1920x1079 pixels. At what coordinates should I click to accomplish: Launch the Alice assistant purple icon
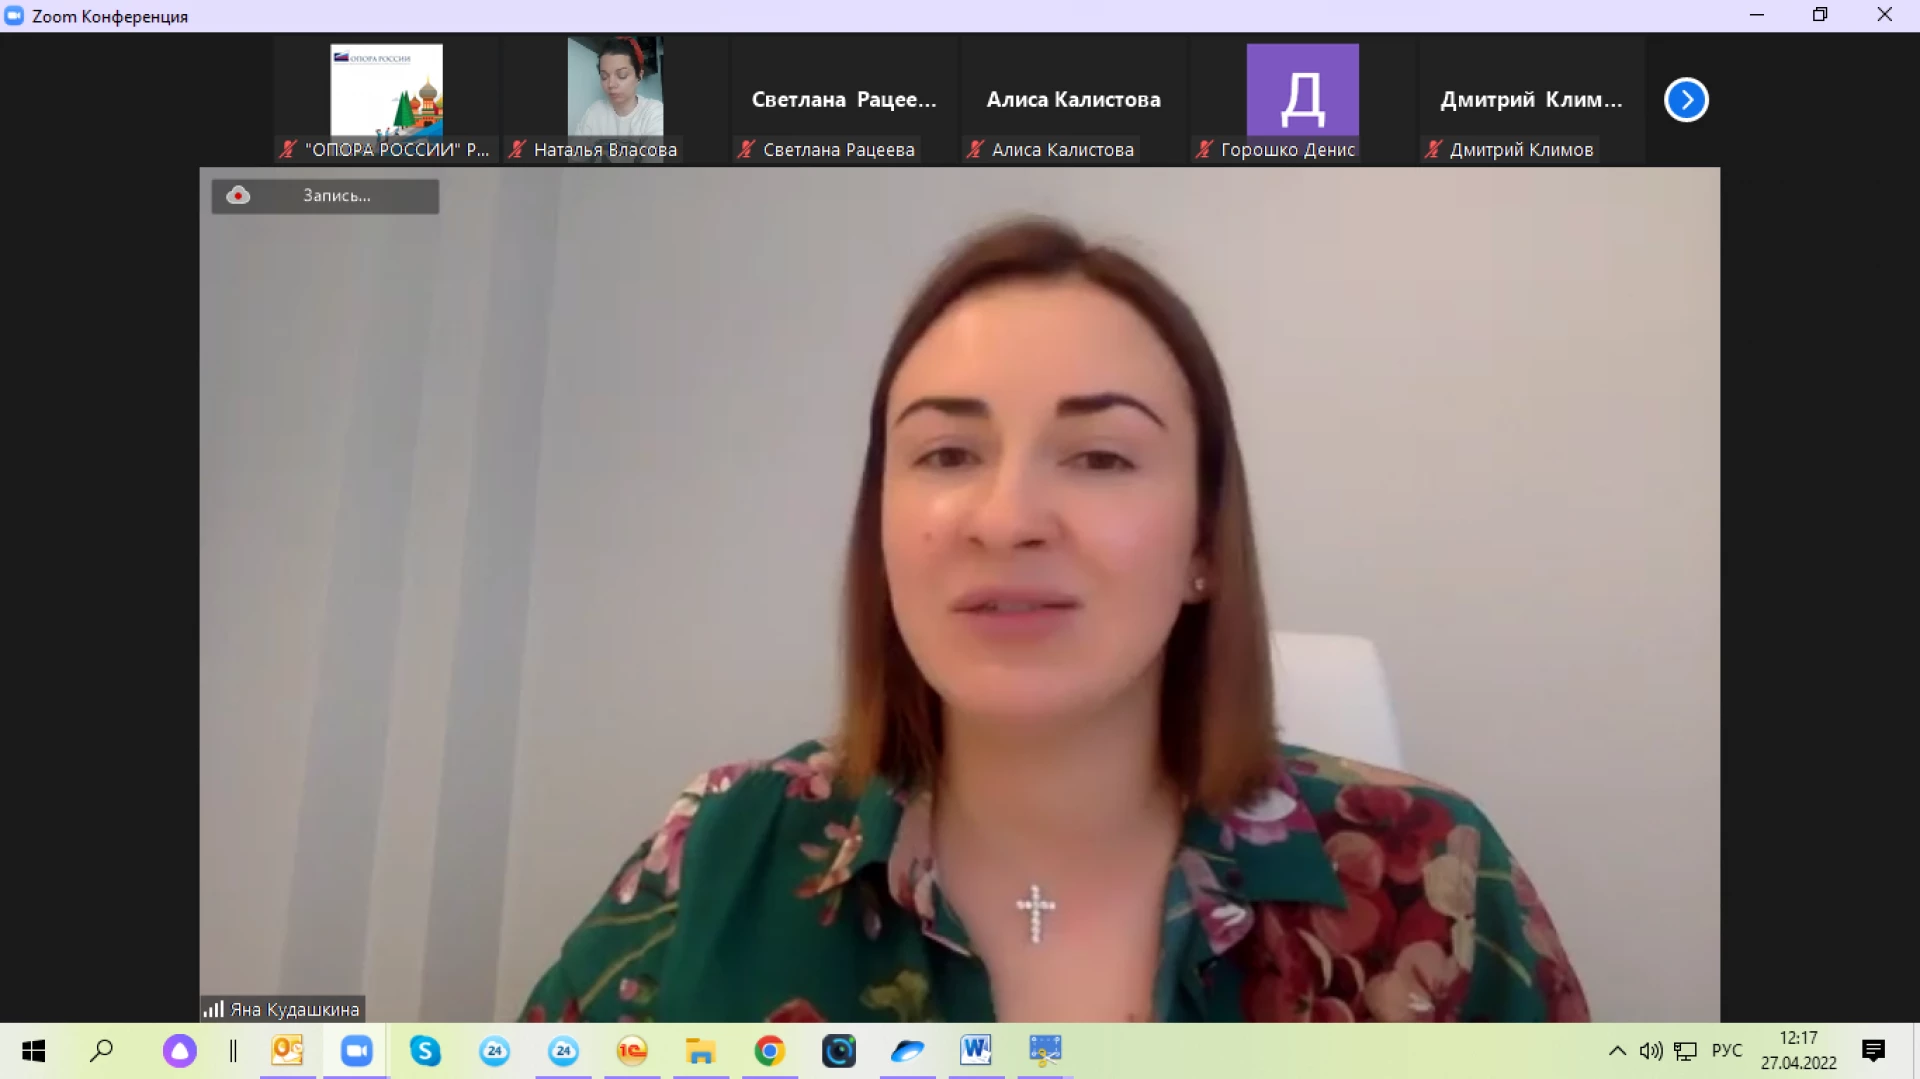click(x=180, y=1051)
